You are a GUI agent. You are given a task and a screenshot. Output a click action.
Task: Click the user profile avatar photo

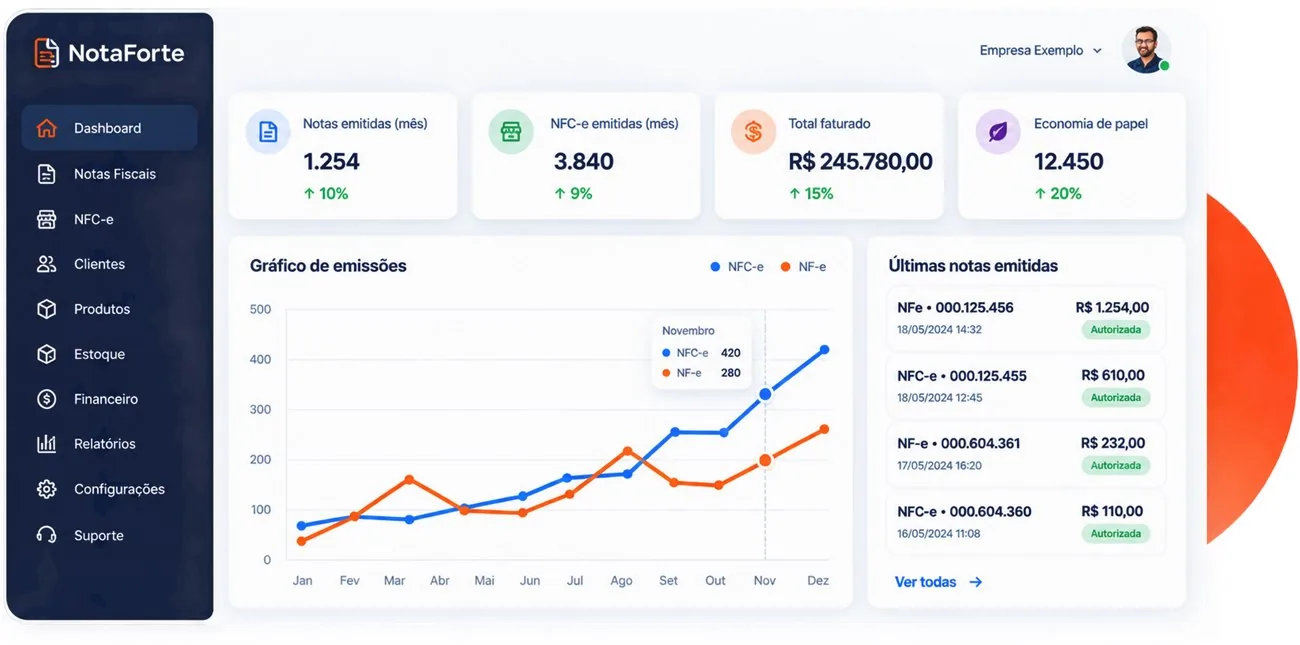[1146, 49]
